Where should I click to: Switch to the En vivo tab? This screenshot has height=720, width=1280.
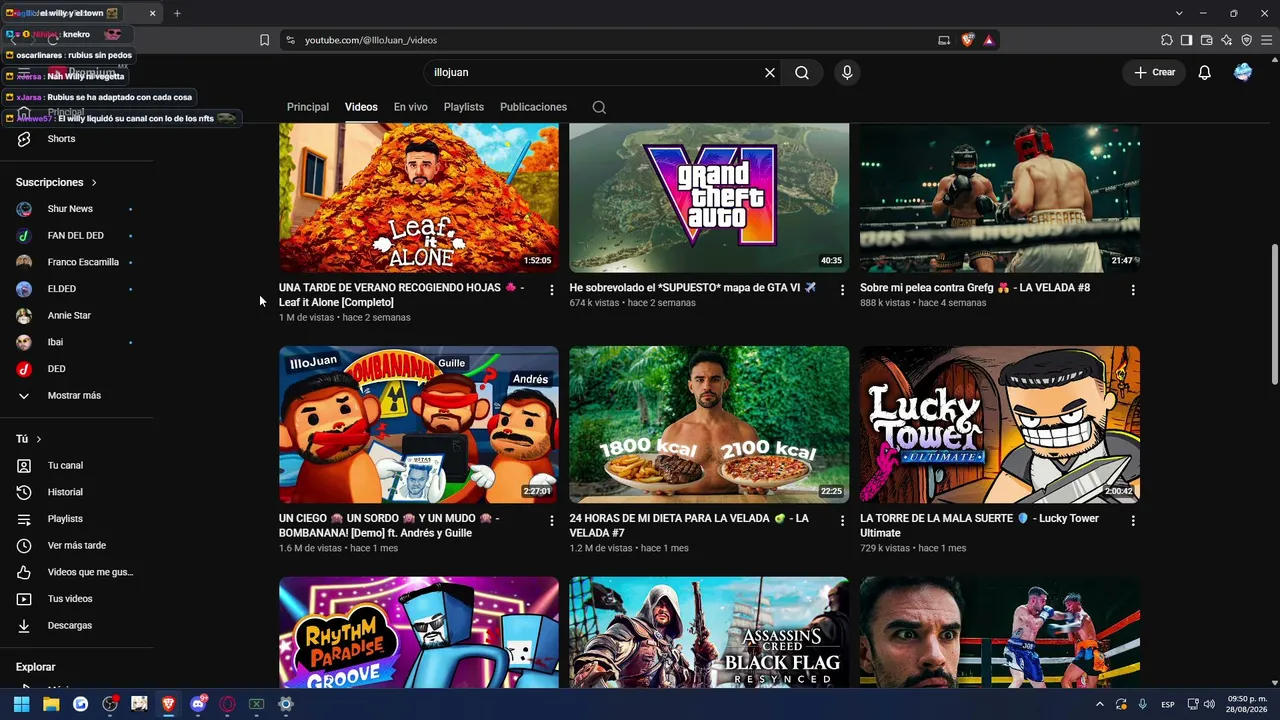411,107
